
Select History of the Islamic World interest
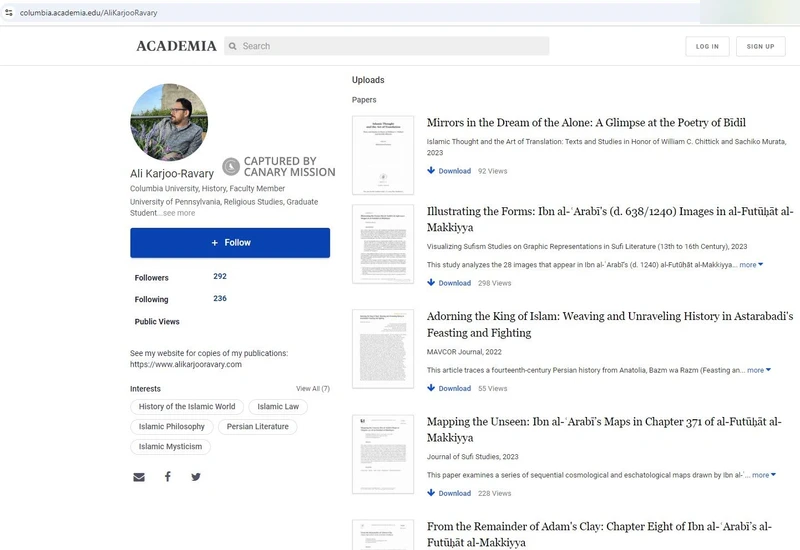pyautogui.click(x=187, y=407)
